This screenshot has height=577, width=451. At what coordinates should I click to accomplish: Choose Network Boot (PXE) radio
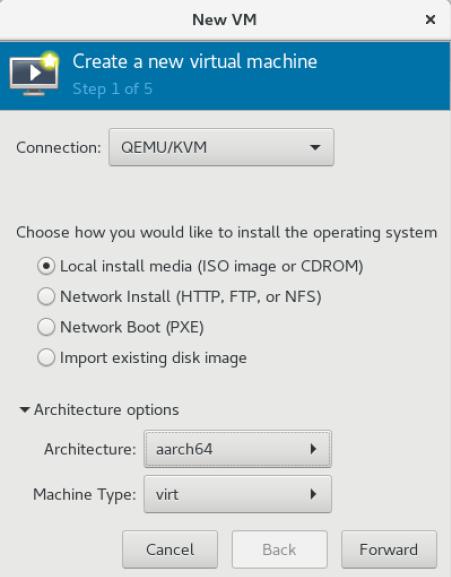(46, 327)
